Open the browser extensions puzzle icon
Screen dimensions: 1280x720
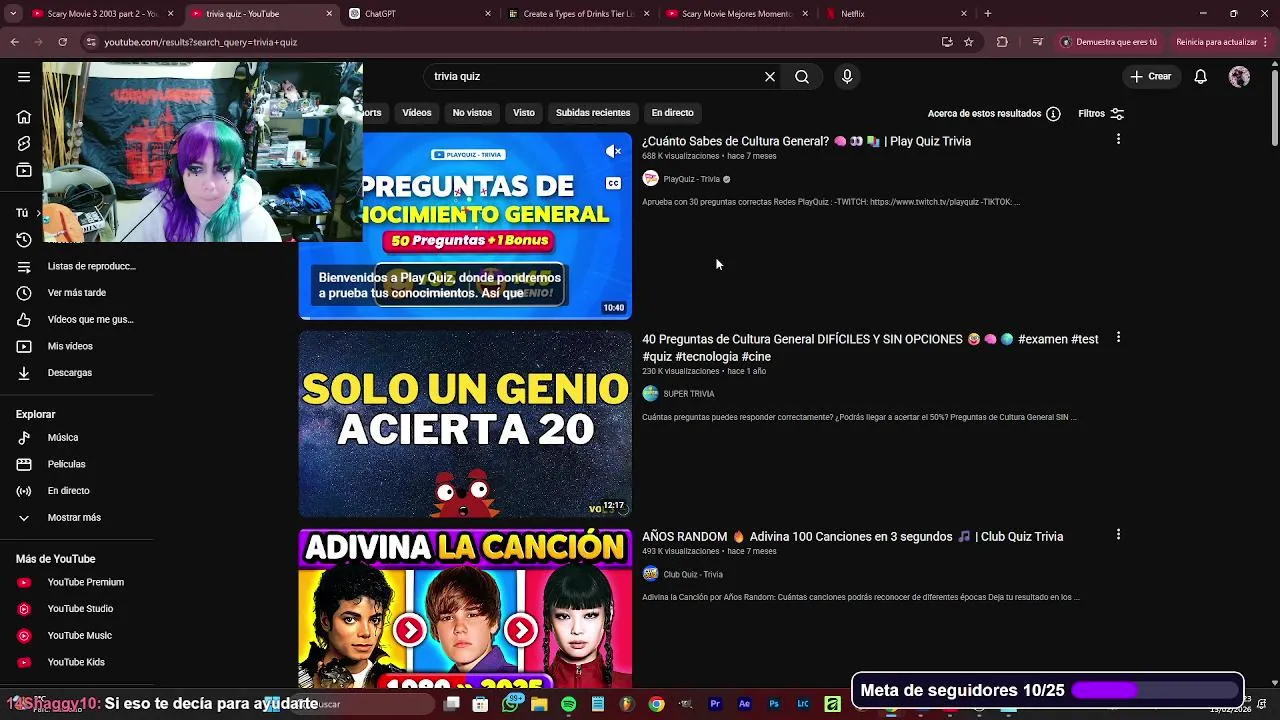1002,42
